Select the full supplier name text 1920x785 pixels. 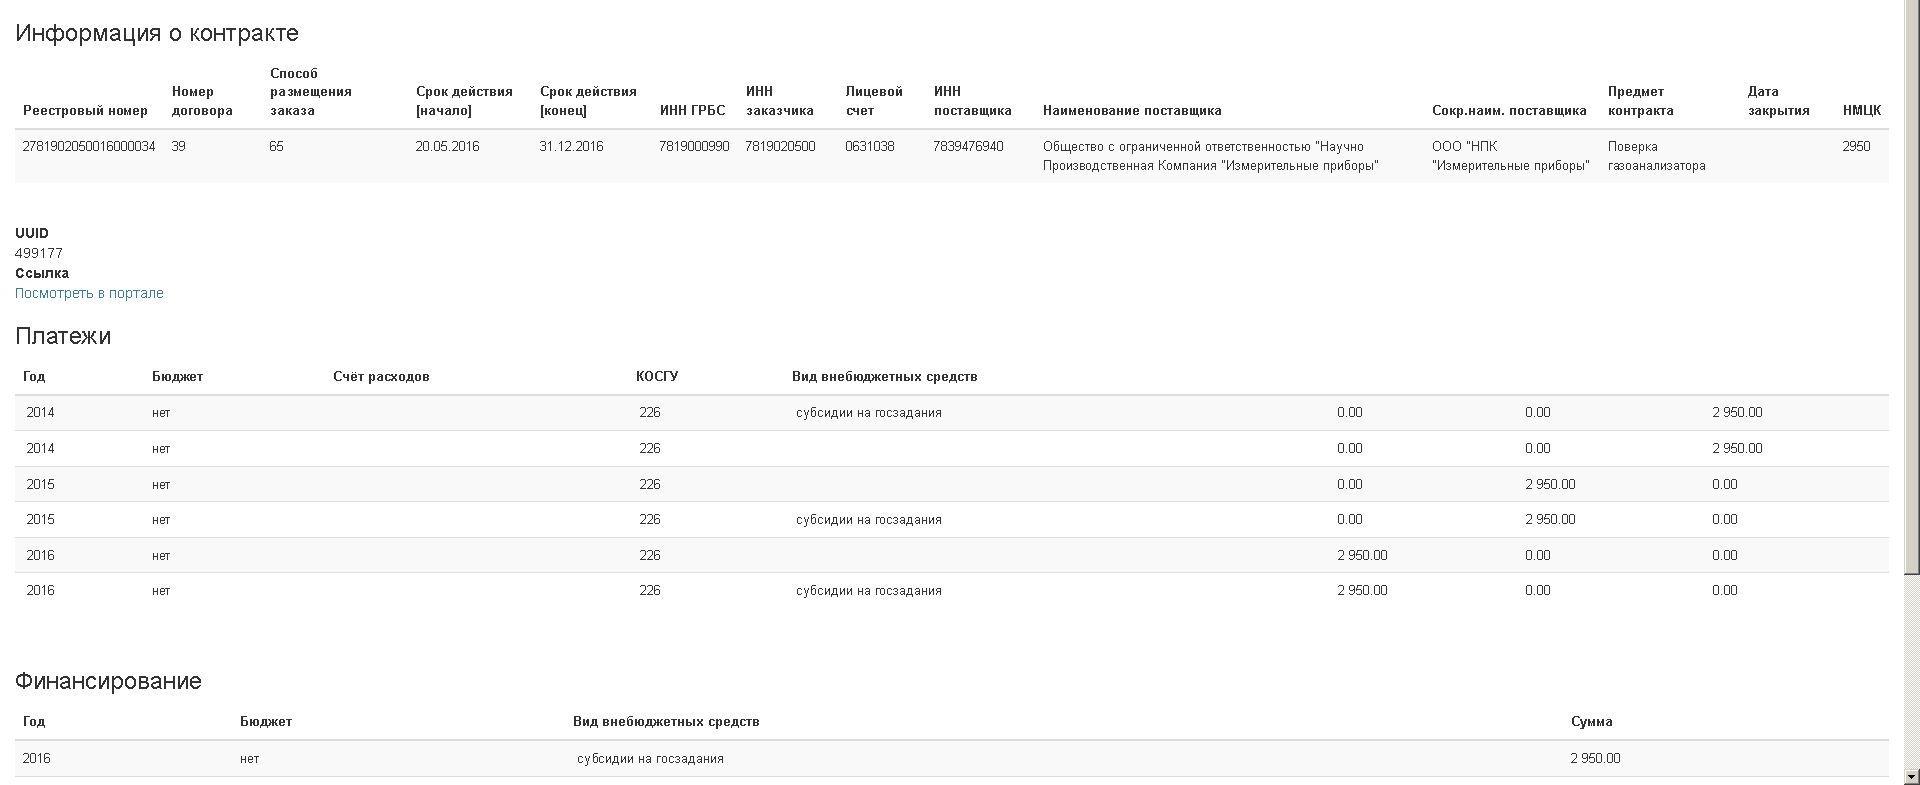pyautogui.click(x=1211, y=156)
